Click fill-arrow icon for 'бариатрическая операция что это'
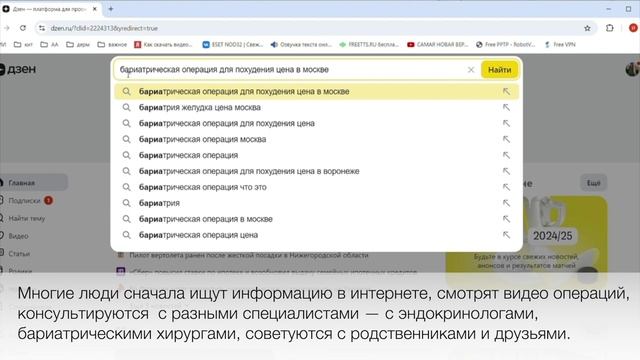 click(506, 187)
